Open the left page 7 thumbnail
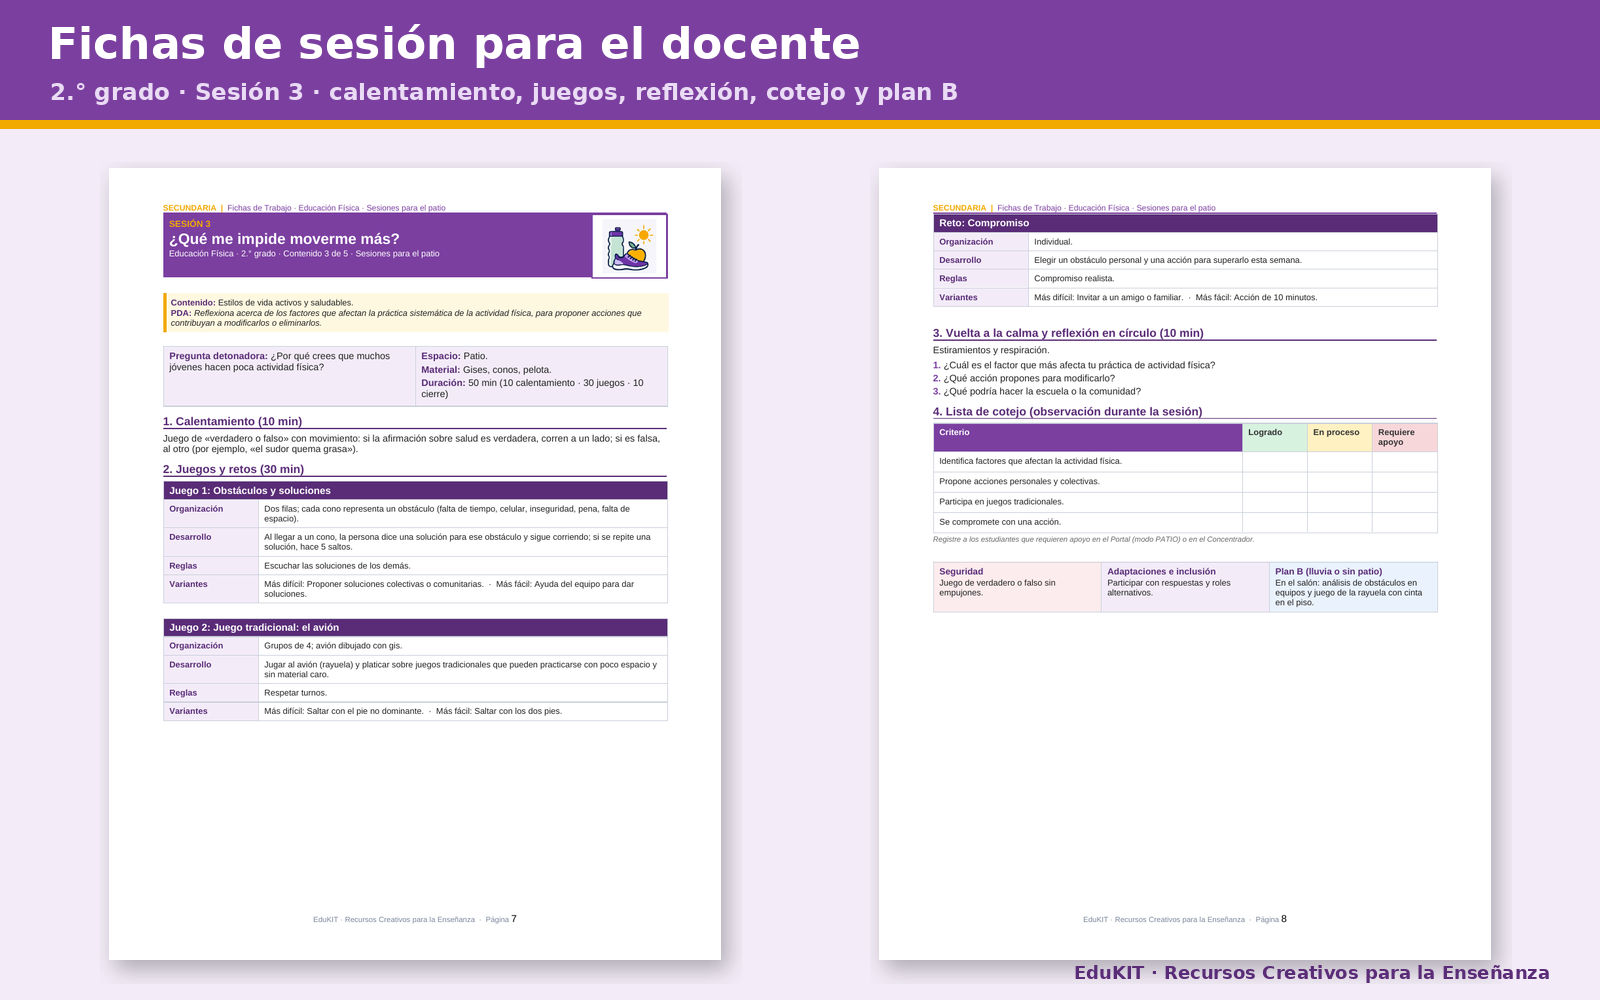This screenshot has width=1600, height=1000. coord(415,564)
